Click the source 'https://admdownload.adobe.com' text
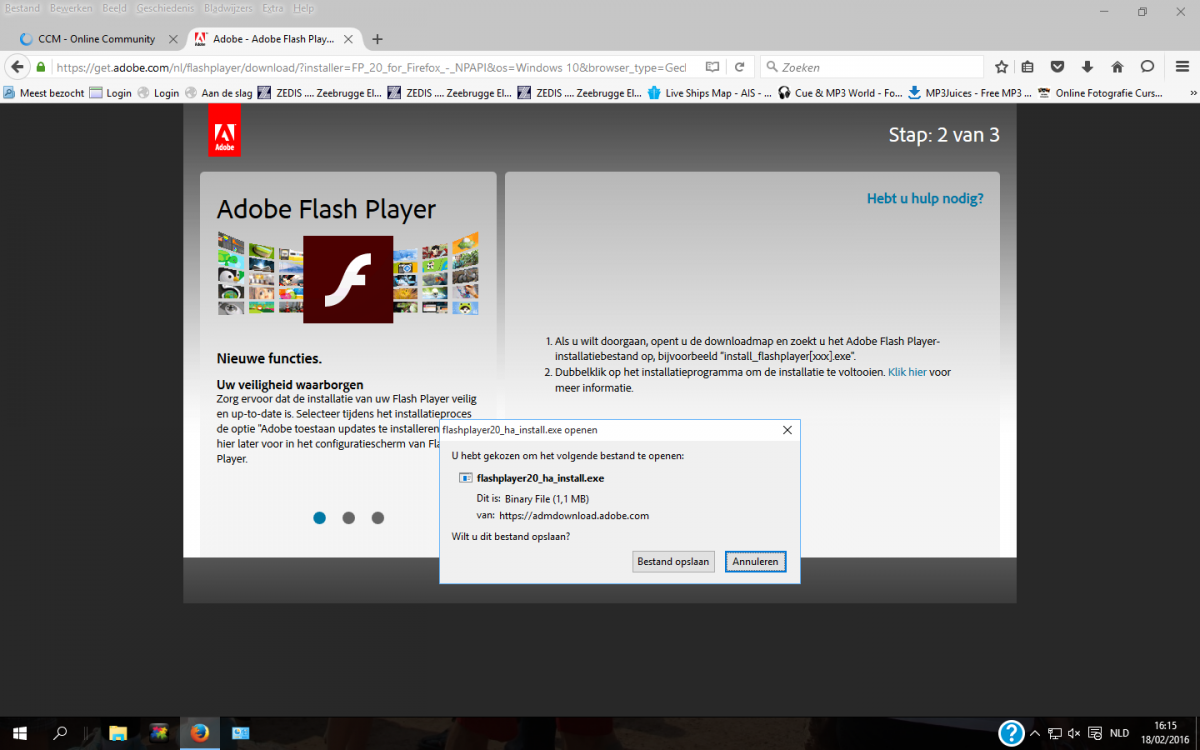Viewport: 1200px width, 750px height. (574, 516)
